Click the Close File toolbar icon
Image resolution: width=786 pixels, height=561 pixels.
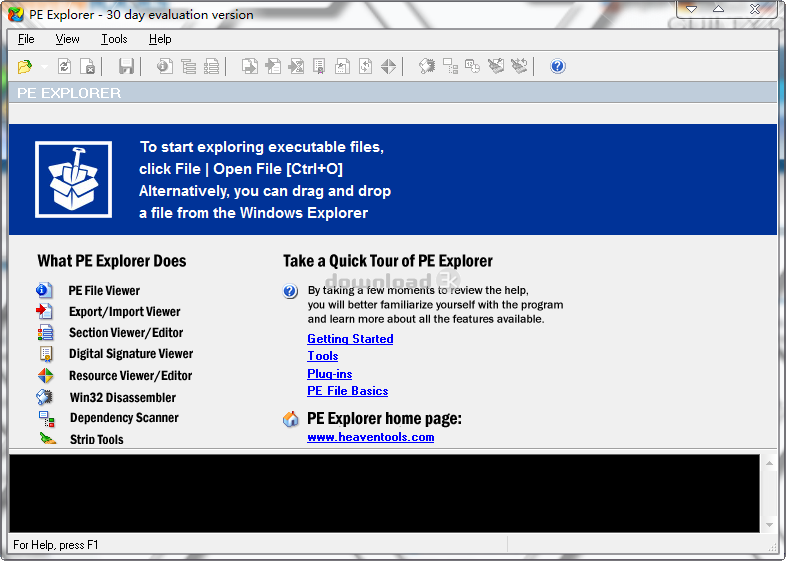(x=88, y=67)
